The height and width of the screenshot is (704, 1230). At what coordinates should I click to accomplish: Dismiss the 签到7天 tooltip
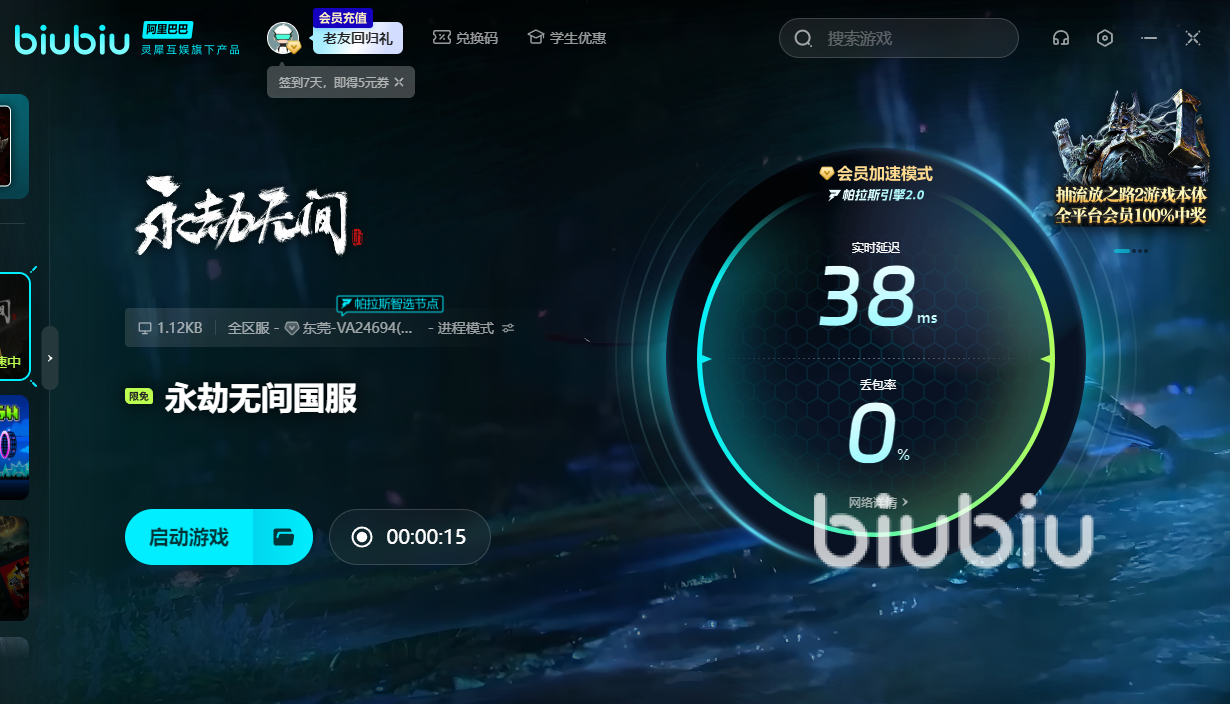tap(399, 82)
